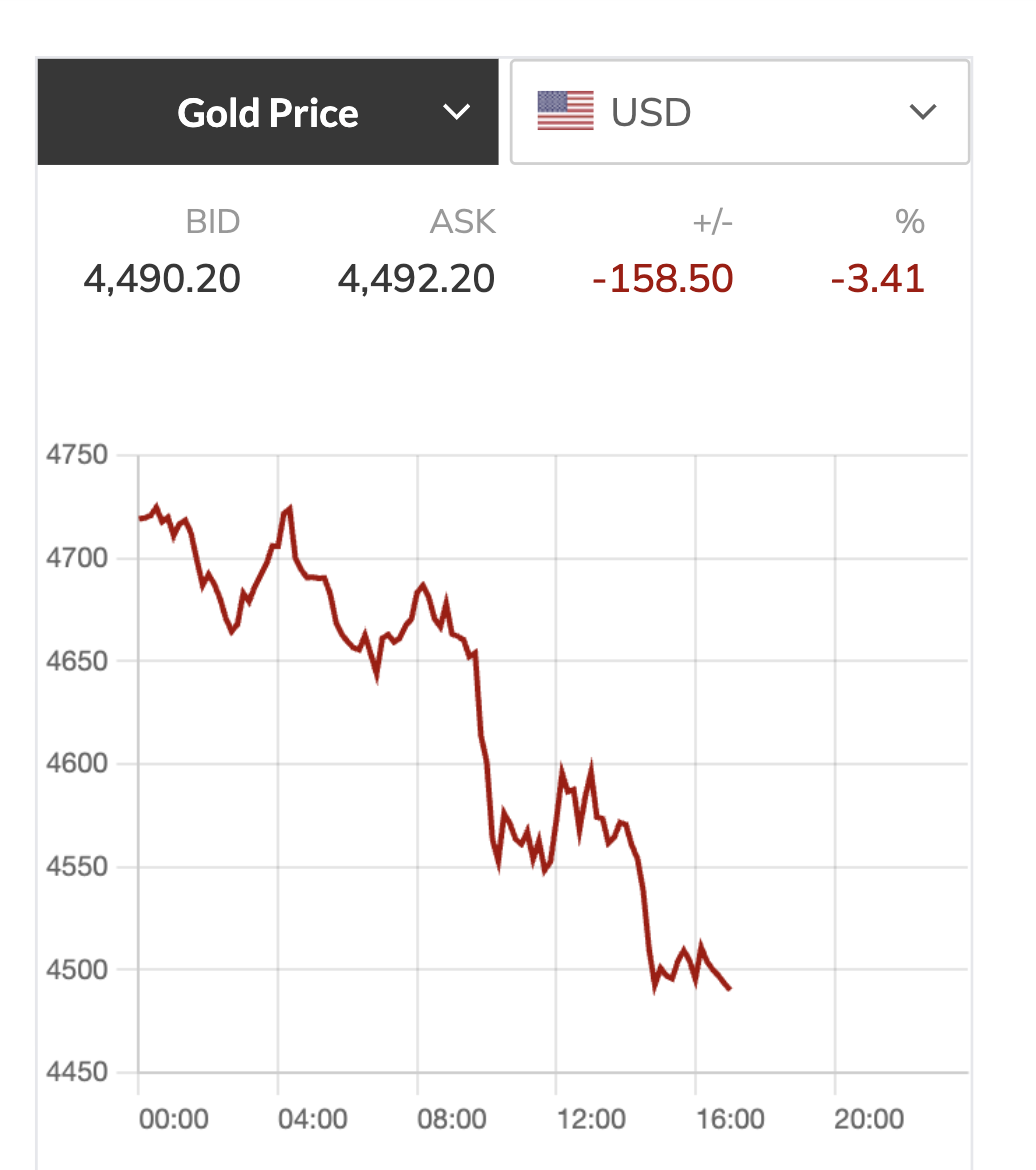Click the latest endpoint of the price line
The width and height of the screenshot is (1036, 1170).
(730, 989)
